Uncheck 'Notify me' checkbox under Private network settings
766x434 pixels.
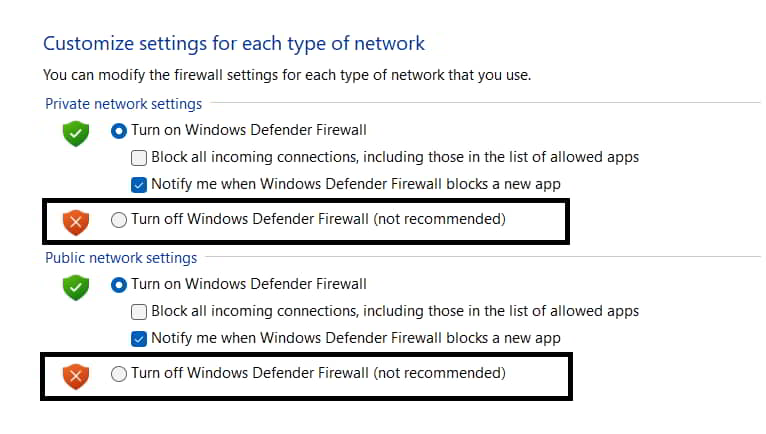pyautogui.click(x=140, y=184)
